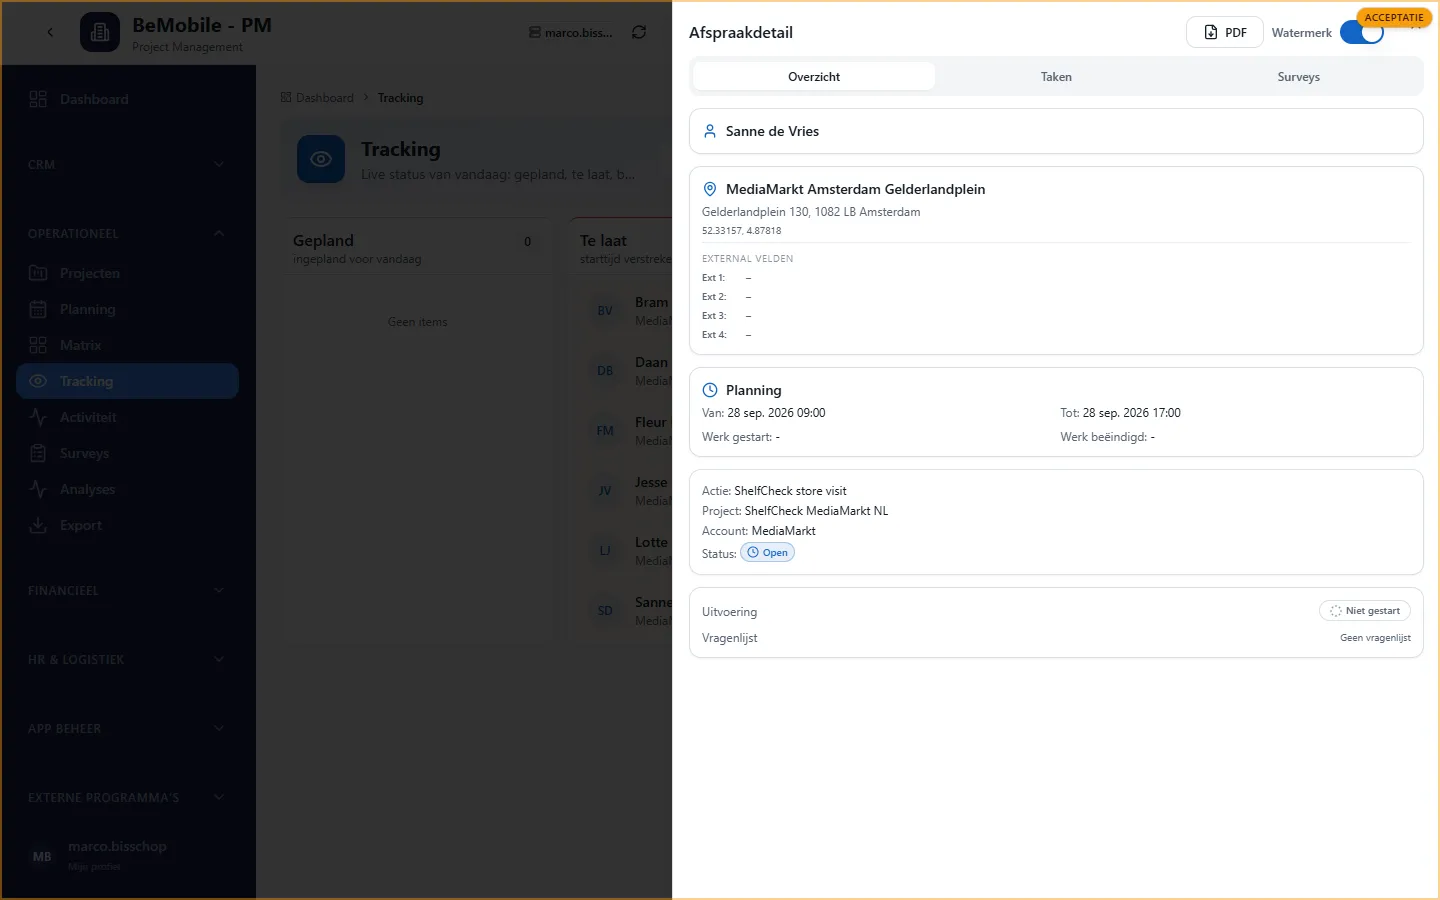
Task: Click the Sanne de Vries name
Action: pos(772,131)
